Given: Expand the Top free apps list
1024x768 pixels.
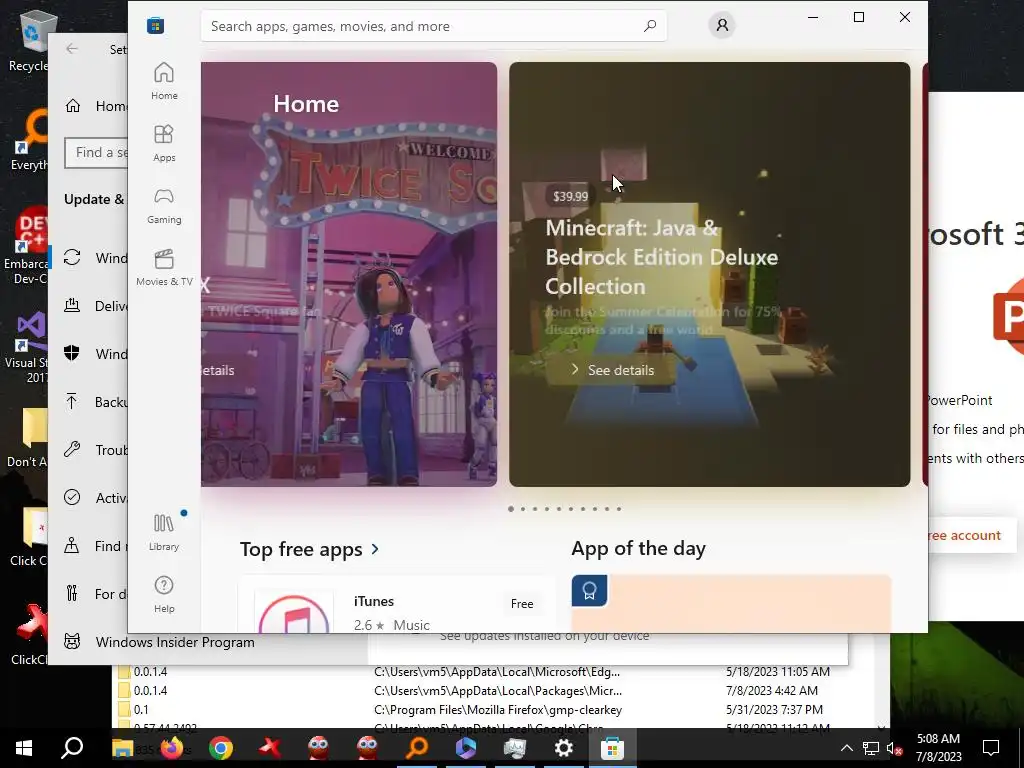Looking at the screenshot, I should [x=310, y=549].
